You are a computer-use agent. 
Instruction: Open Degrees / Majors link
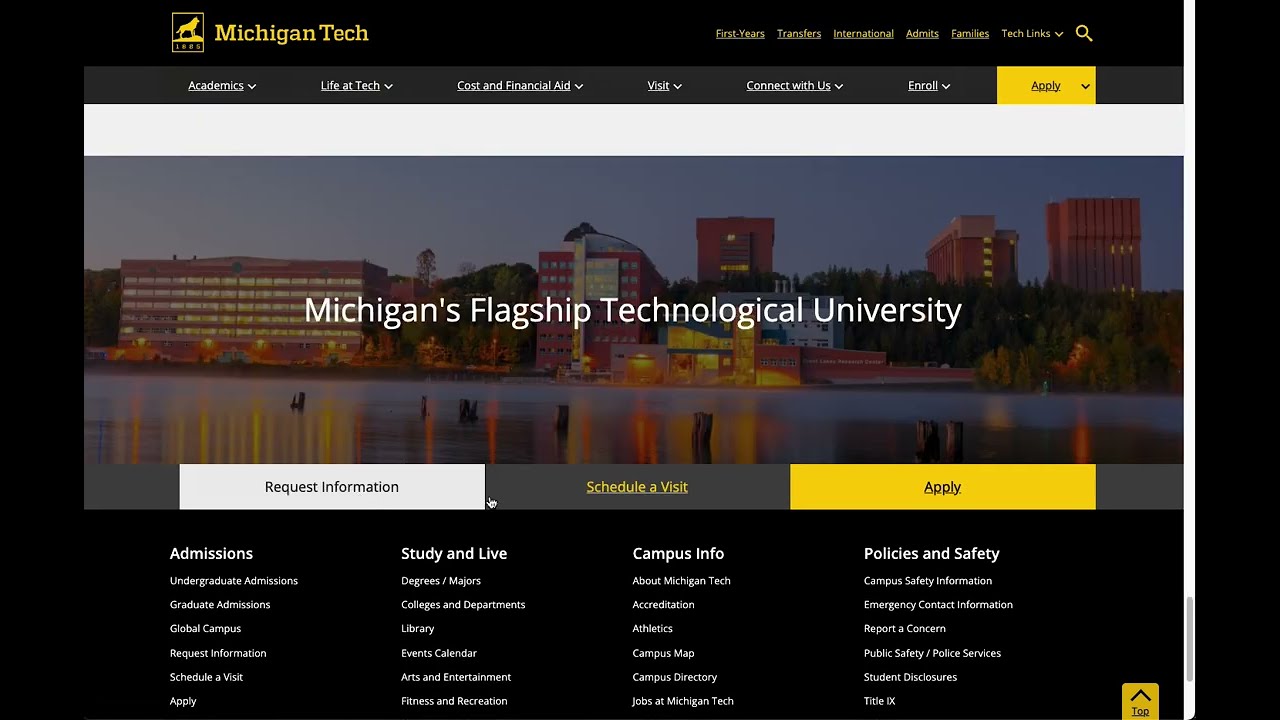pyautogui.click(x=441, y=581)
